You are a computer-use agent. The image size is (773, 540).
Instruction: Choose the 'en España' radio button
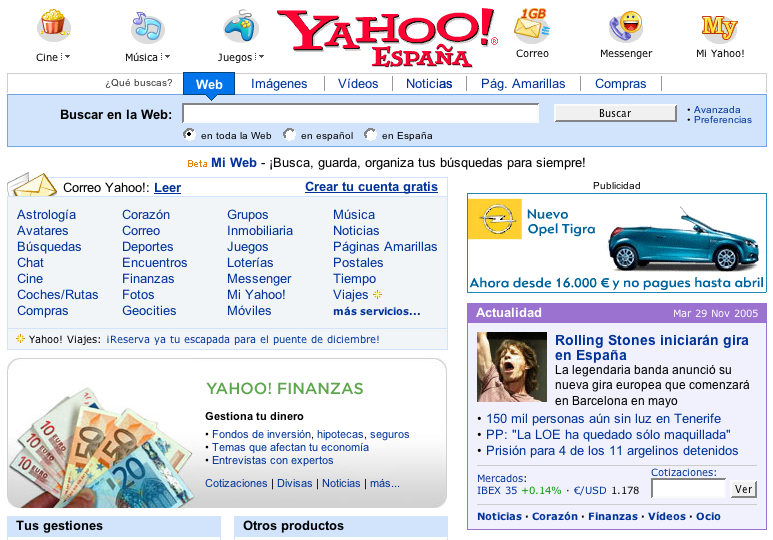[370, 134]
